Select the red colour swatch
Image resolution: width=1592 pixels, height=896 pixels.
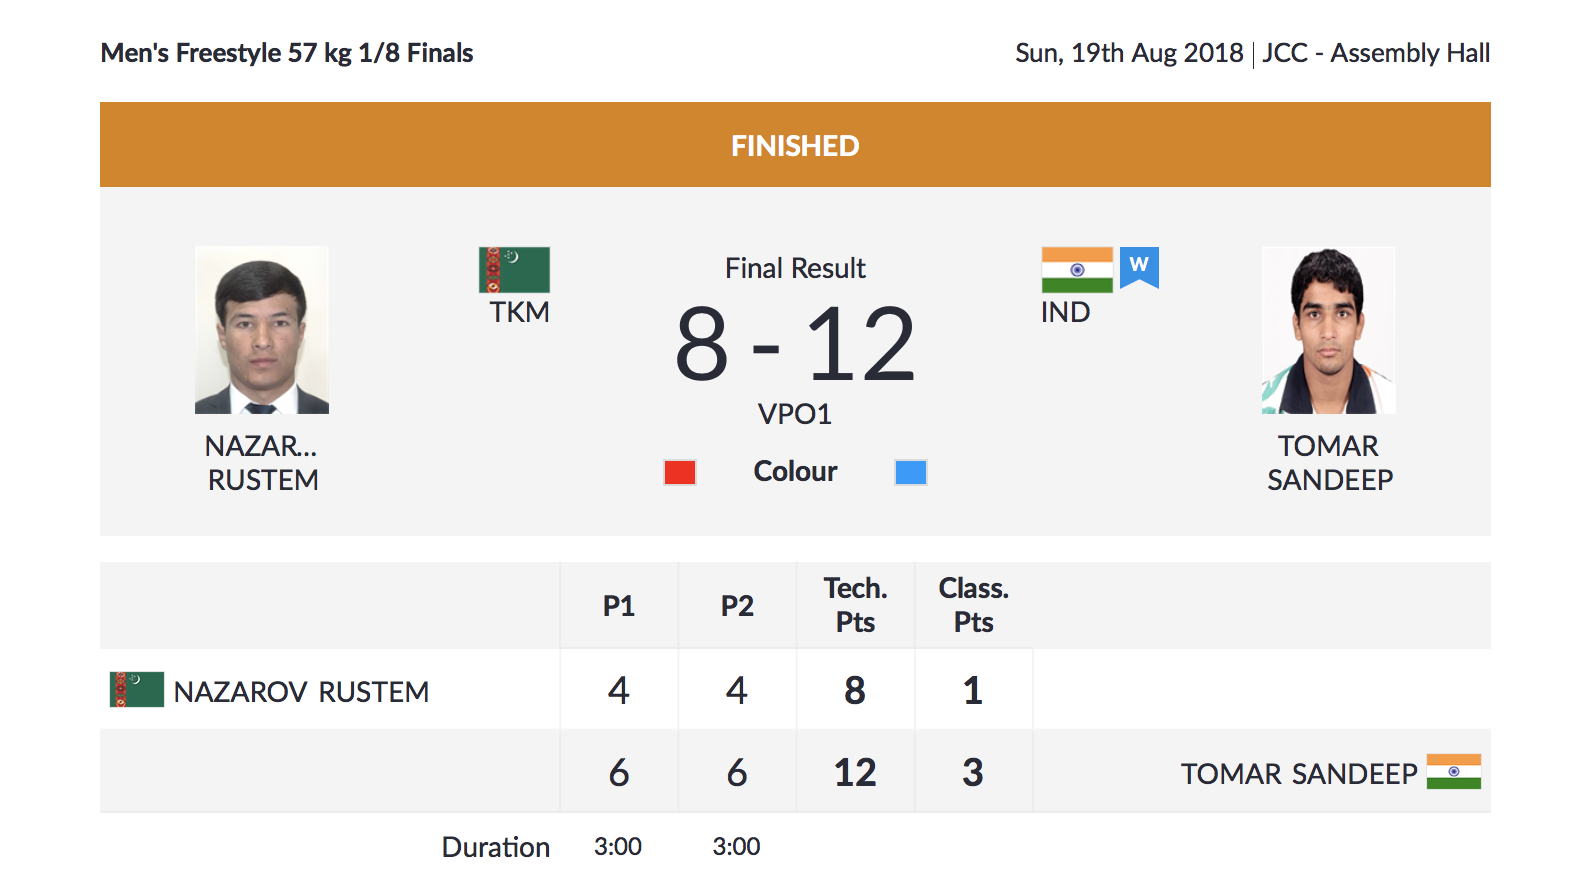(680, 472)
